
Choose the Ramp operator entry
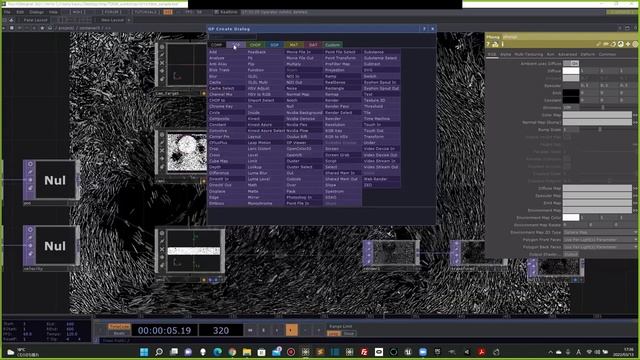(342, 76)
